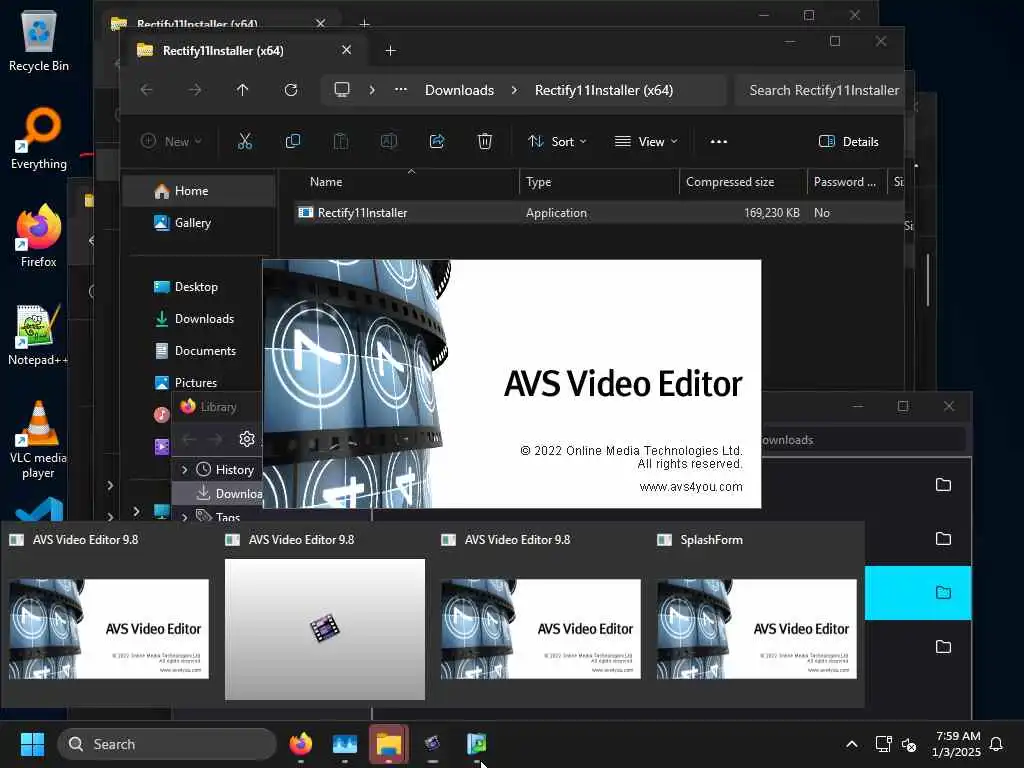Go up one folder level with the up arrow
The width and height of the screenshot is (1024, 768).
click(x=242, y=90)
